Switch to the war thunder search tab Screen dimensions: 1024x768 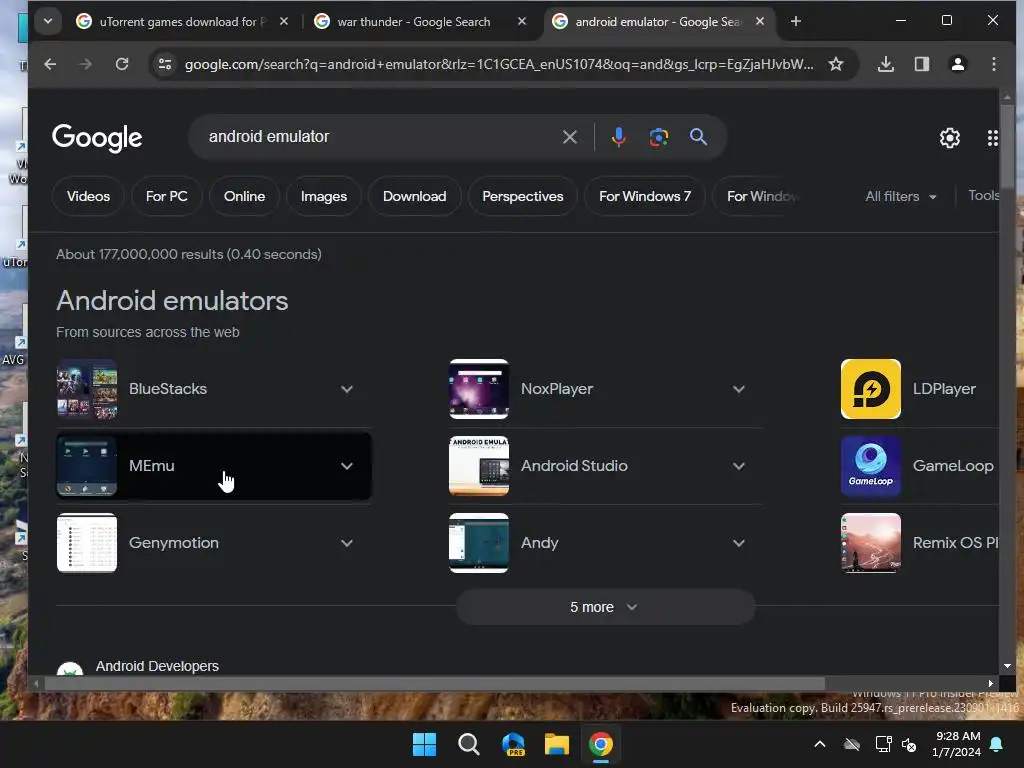pyautogui.click(x=421, y=22)
